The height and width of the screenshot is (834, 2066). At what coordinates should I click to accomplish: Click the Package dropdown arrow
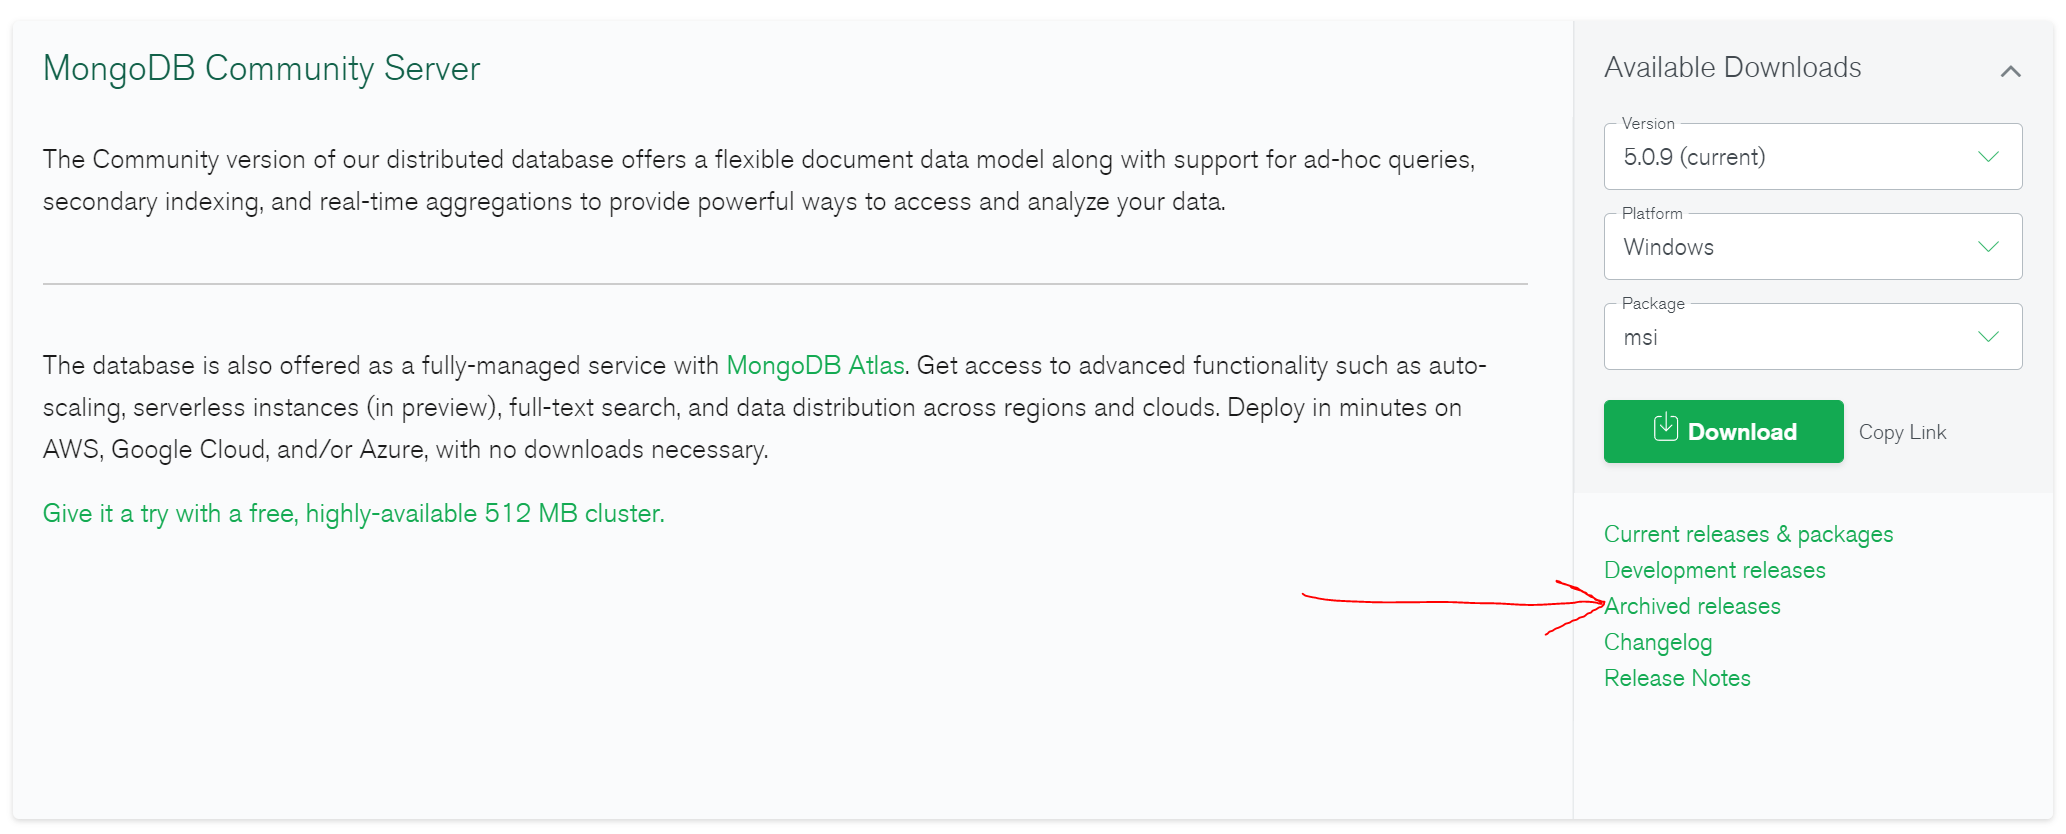1988,337
